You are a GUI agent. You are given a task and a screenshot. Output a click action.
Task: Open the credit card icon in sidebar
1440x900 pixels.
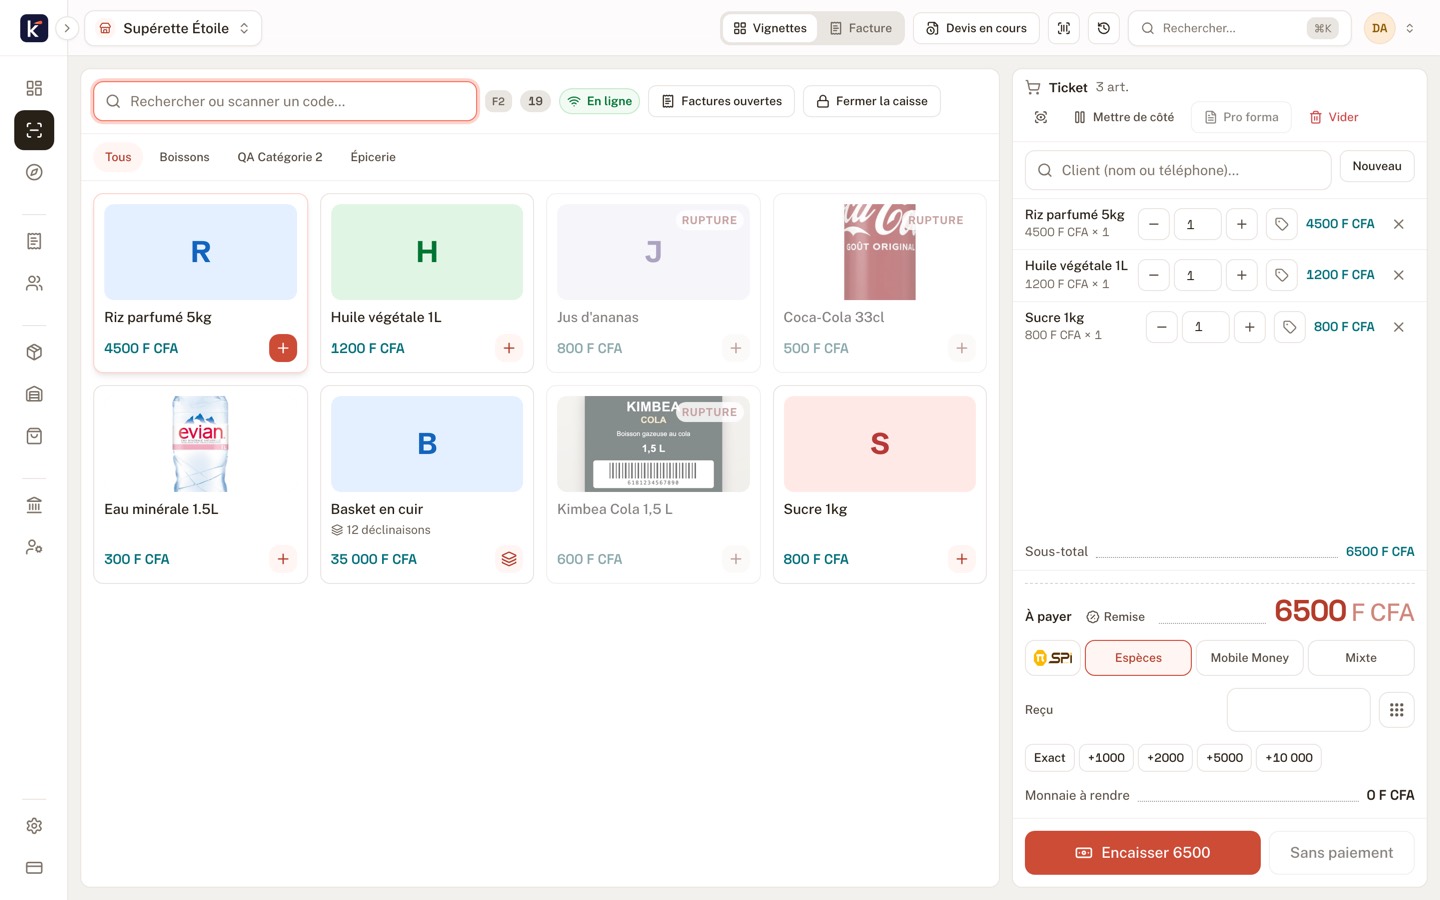(x=34, y=868)
